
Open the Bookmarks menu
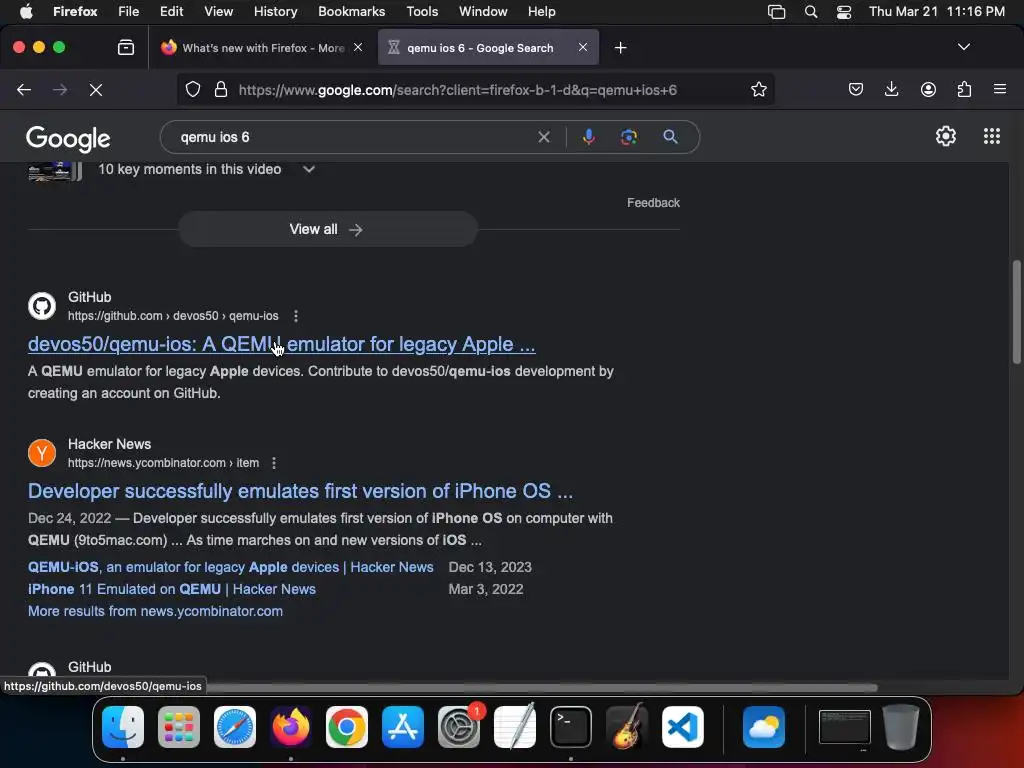pyautogui.click(x=351, y=12)
